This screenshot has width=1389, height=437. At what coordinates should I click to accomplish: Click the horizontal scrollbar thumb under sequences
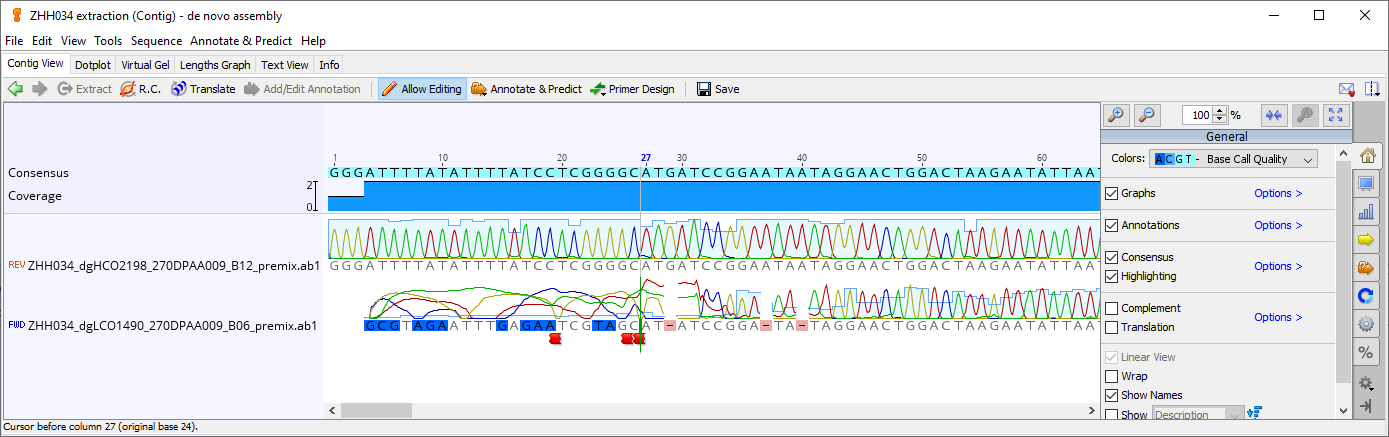coord(376,410)
